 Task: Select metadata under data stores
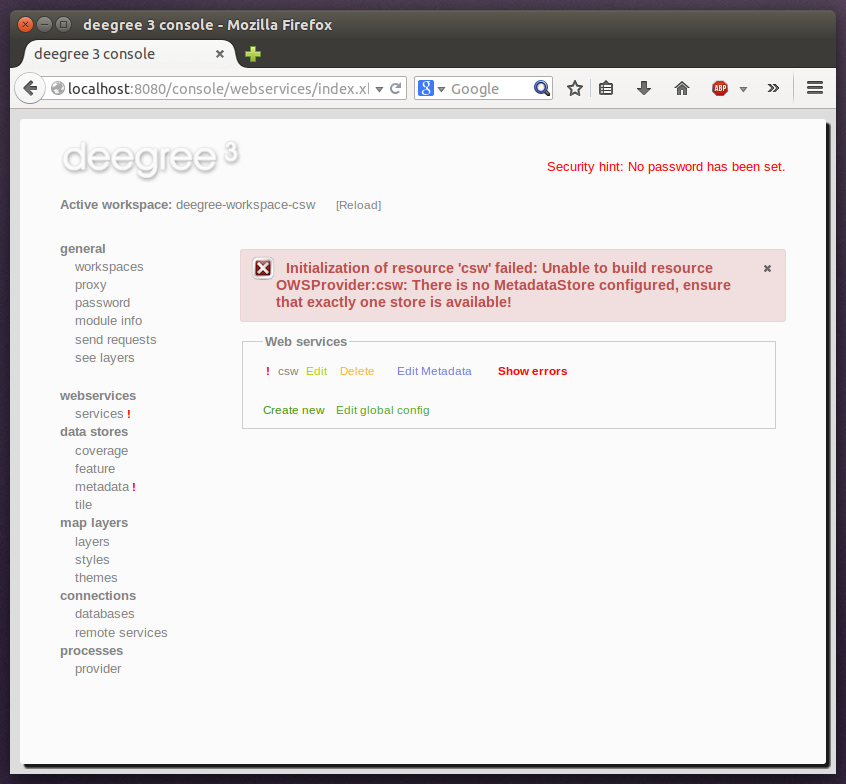coord(102,487)
